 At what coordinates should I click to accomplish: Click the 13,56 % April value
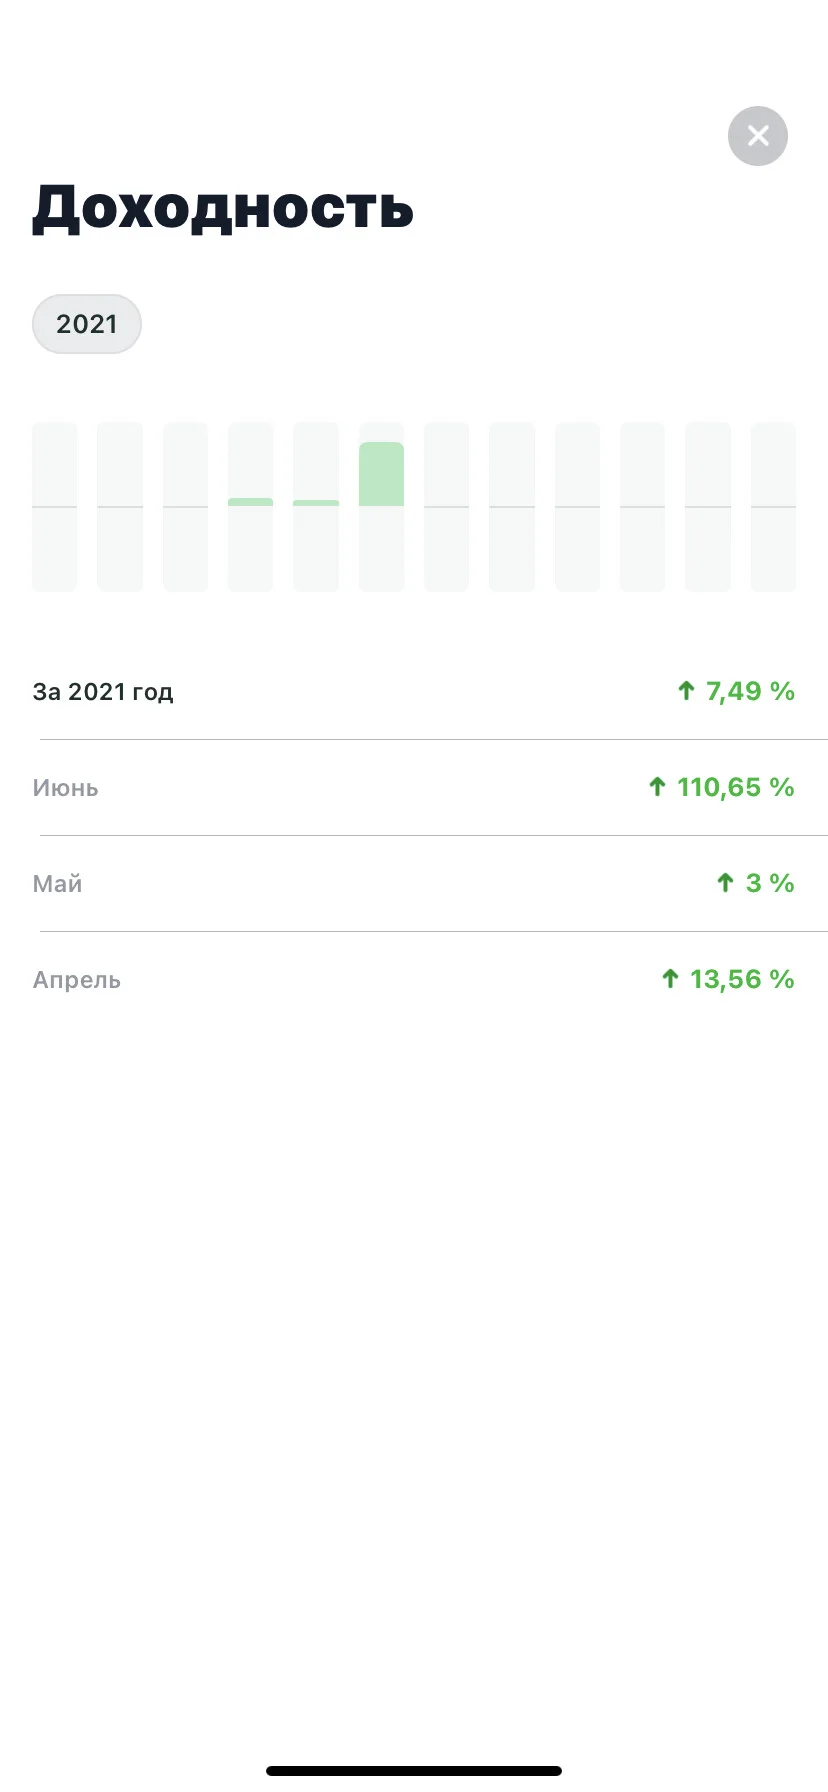(x=742, y=979)
